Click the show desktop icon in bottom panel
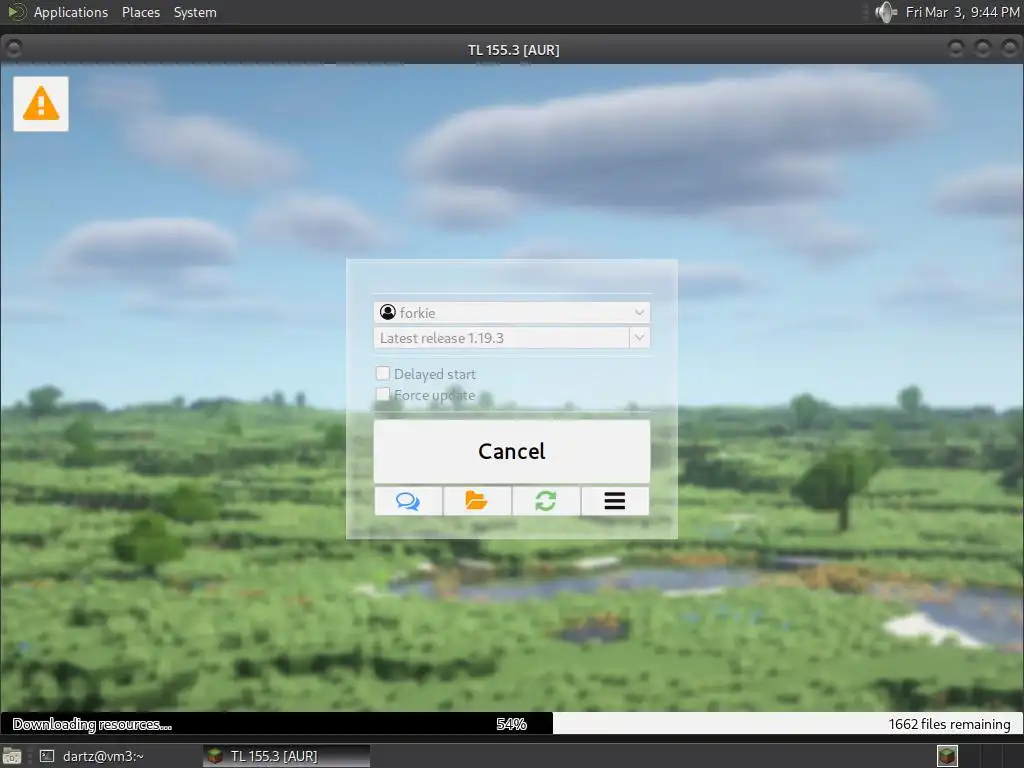The height and width of the screenshot is (768, 1024). (x=12, y=756)
